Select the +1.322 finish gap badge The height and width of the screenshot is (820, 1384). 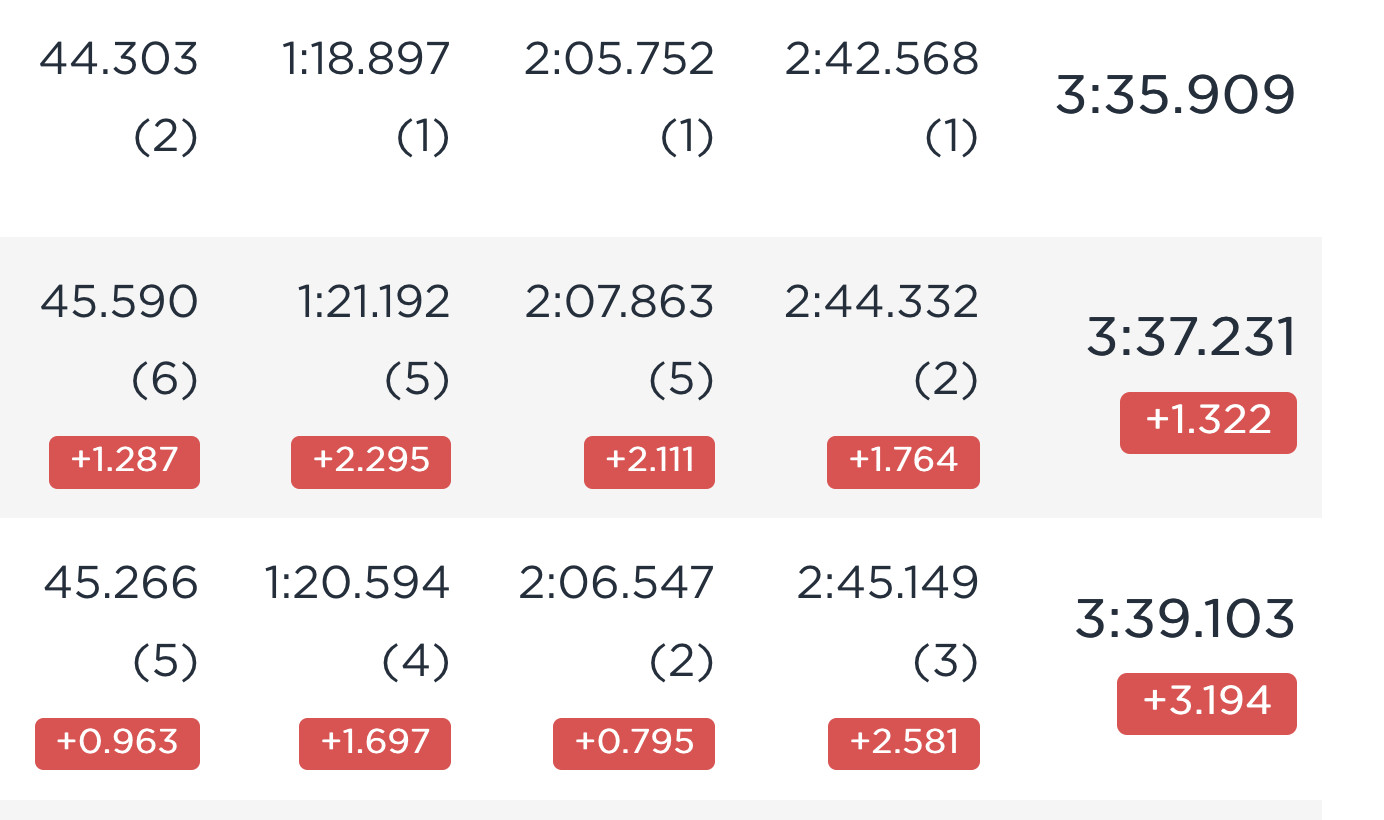point(1208,423)
